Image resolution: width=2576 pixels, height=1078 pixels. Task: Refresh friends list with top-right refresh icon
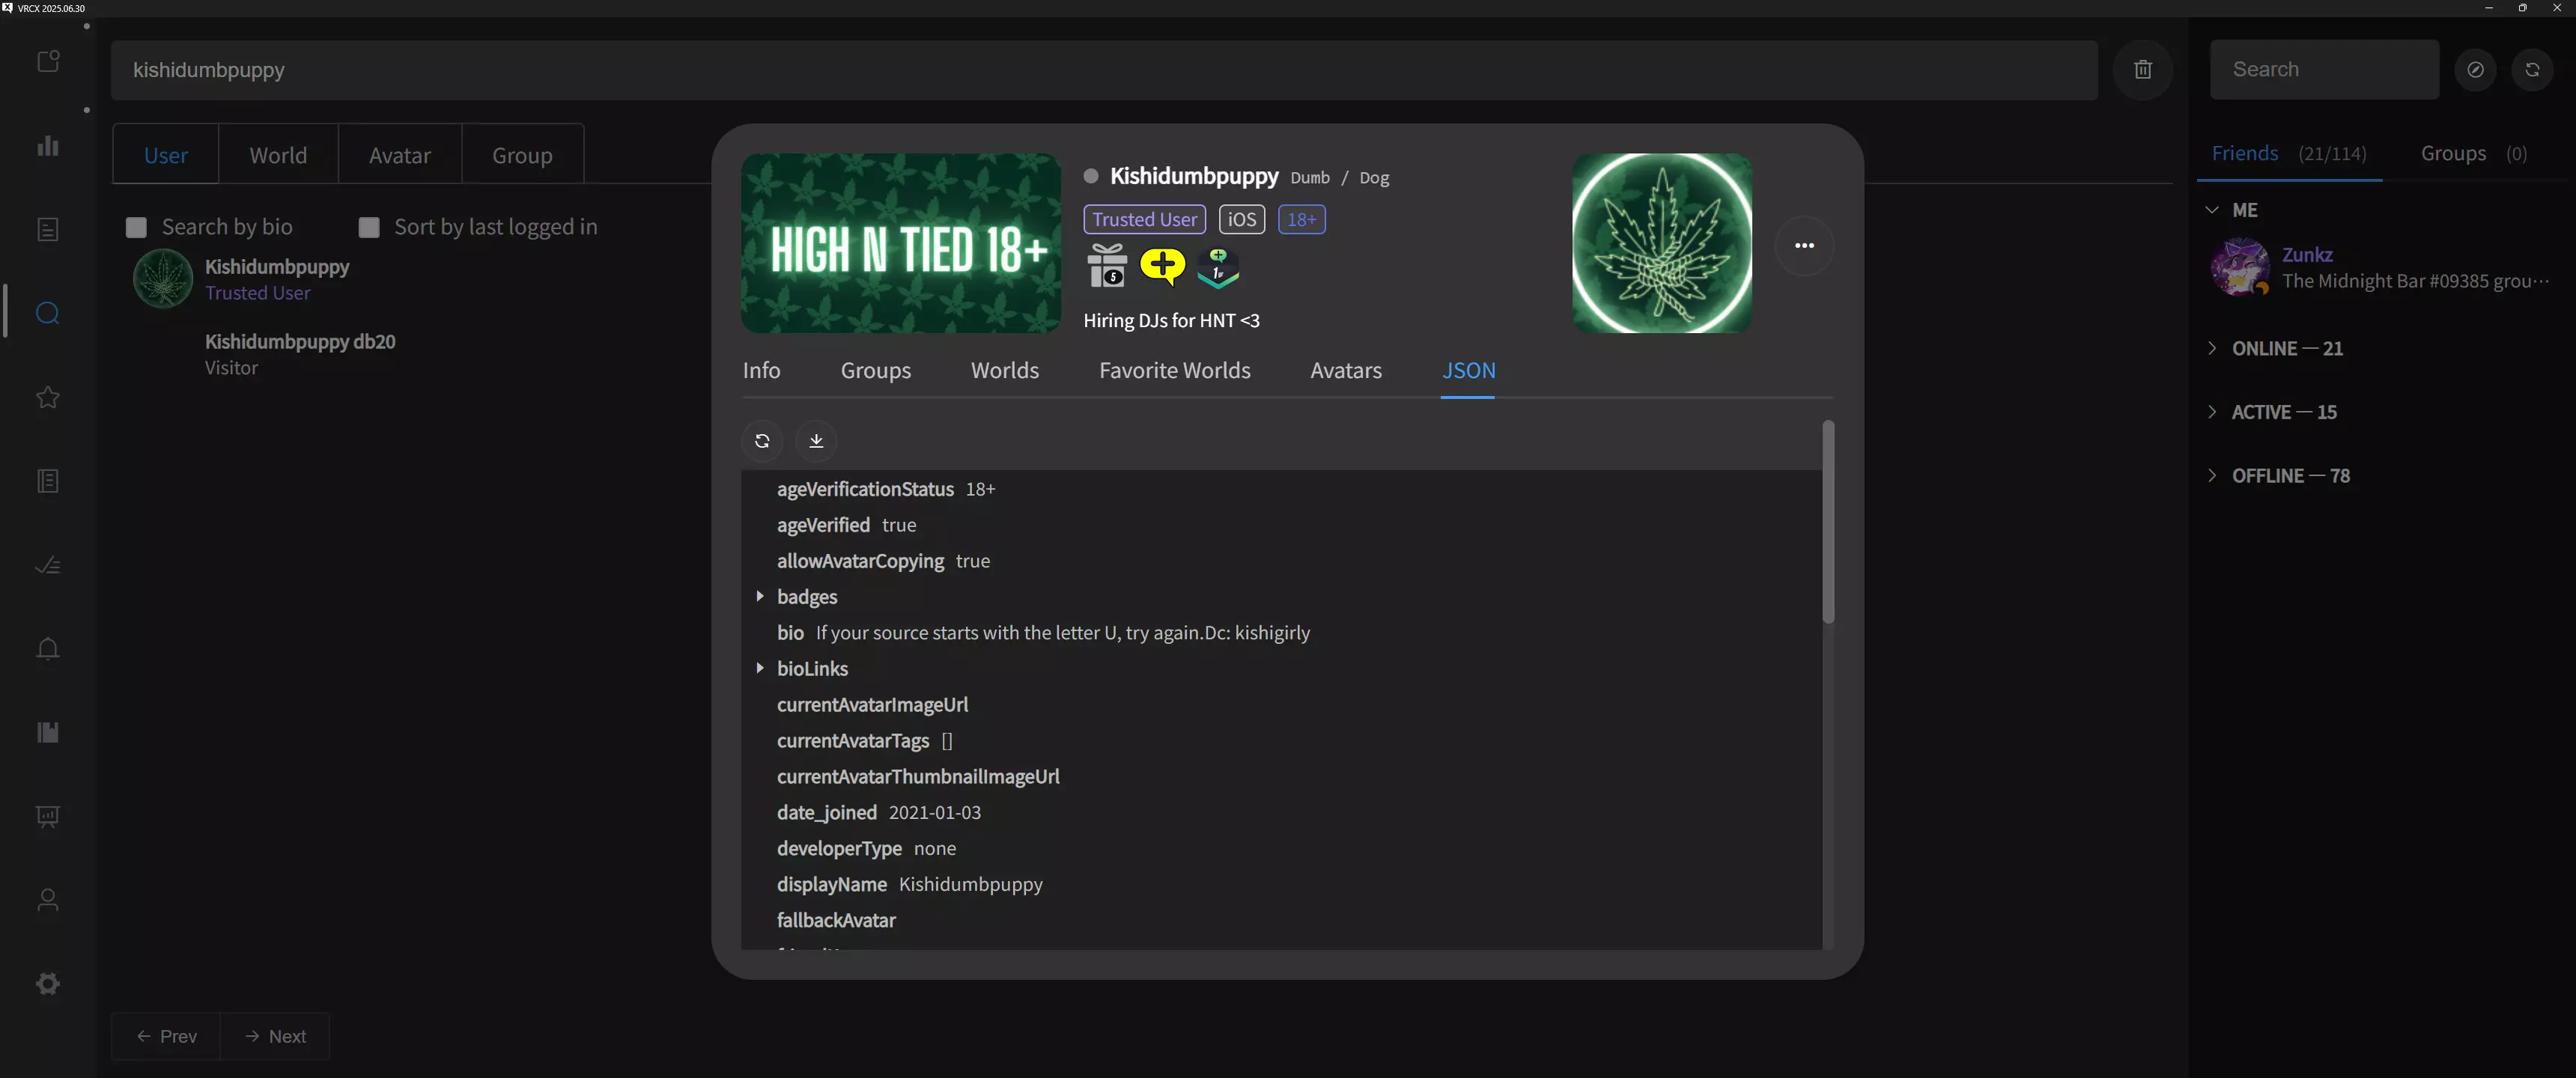coord(2532,70)
